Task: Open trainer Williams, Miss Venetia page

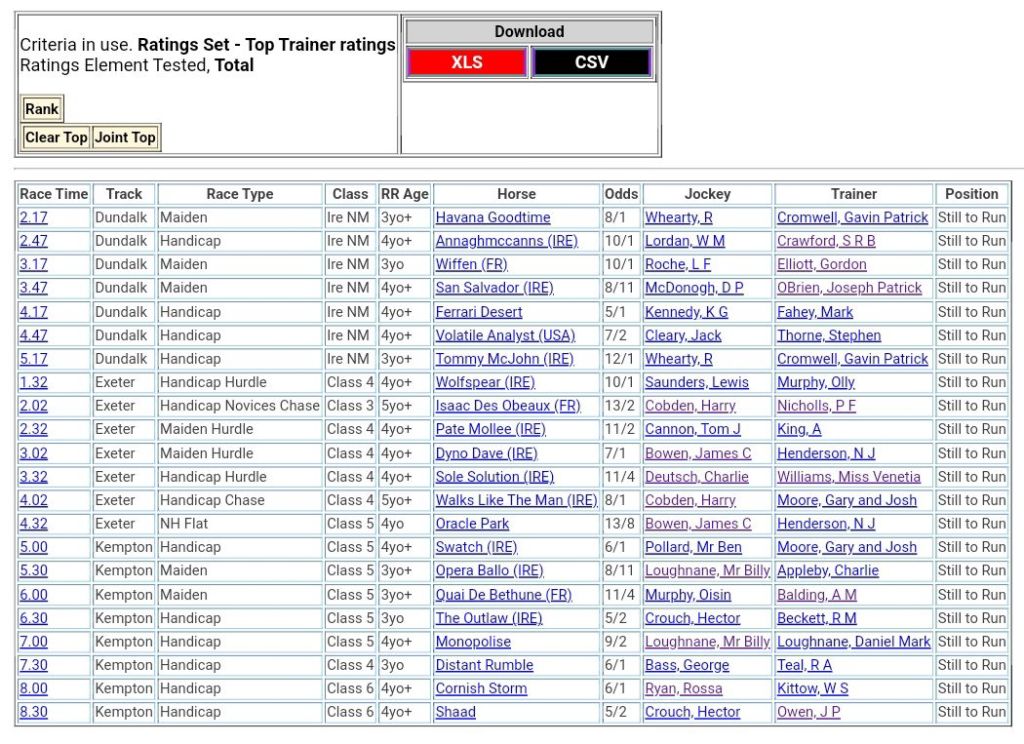Action: pyautogui.click(x=849, y=477)
